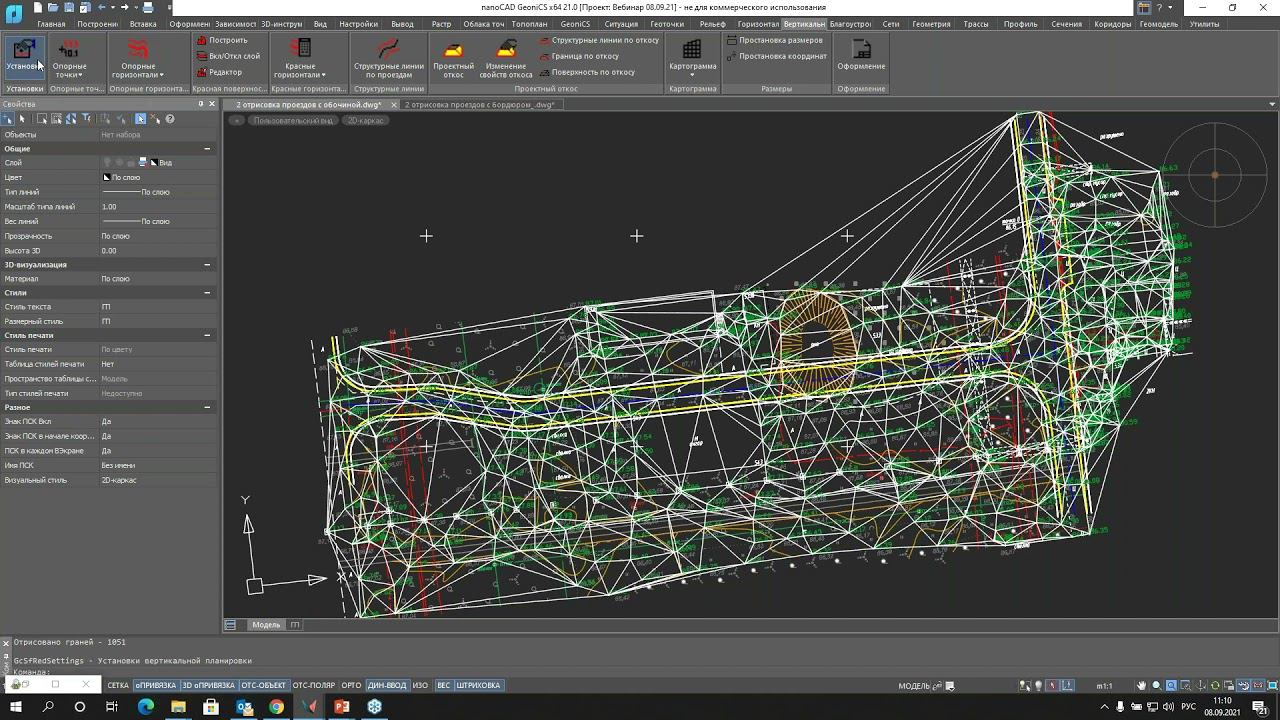The height and width of the screenshot is (720, 1280).
Task: Open the Рельеф ribbon tab
Action: click(x=712, y=24)
